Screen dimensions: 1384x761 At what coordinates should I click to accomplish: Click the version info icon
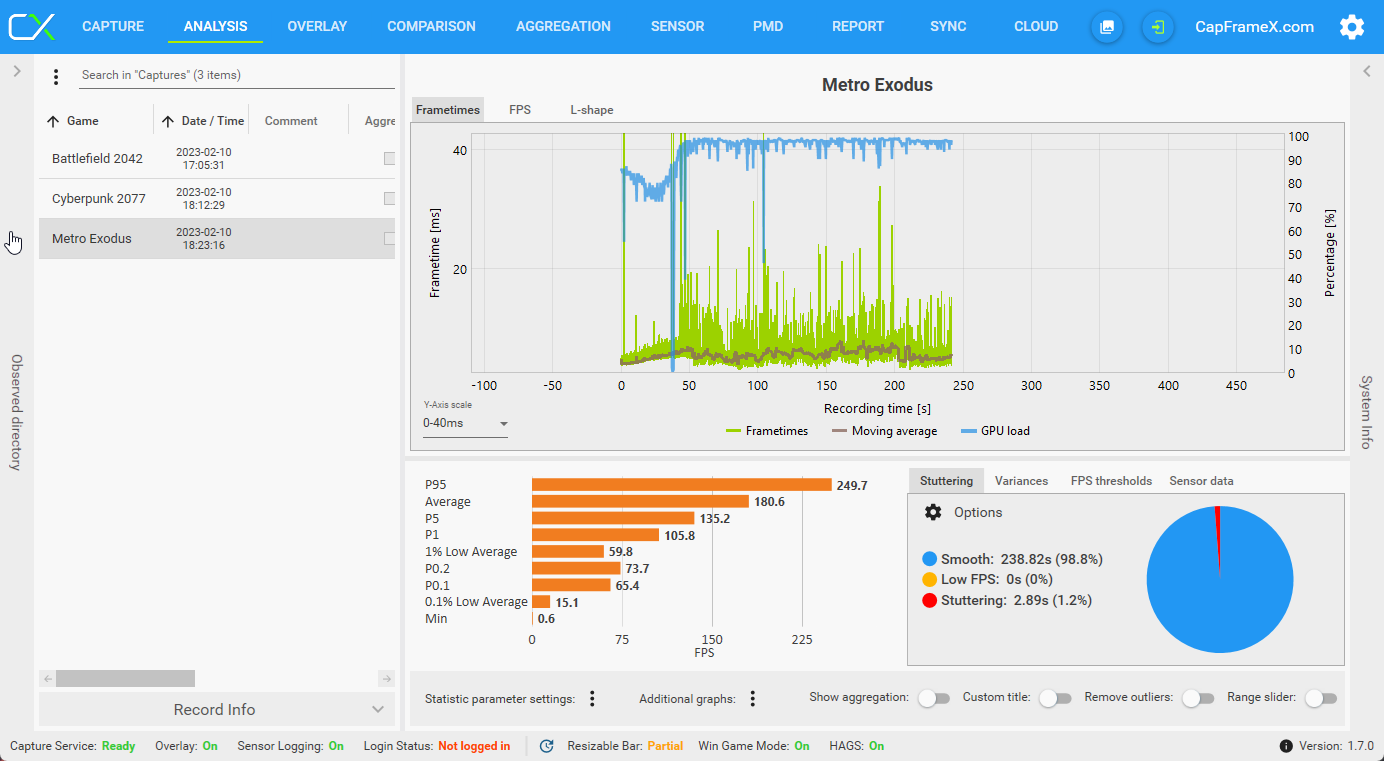(x=1286, y=746)
